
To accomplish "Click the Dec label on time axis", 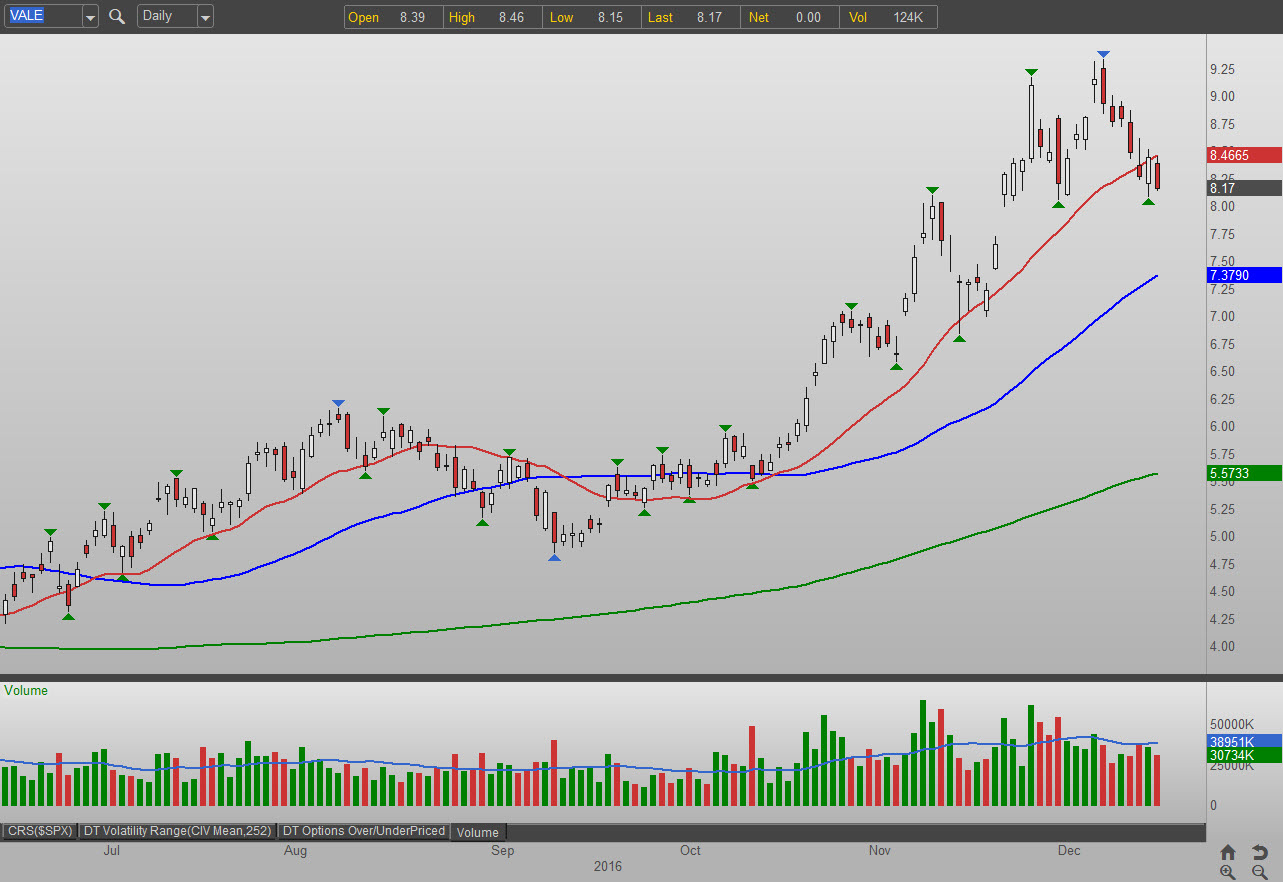I will (x=1069, y=851).
